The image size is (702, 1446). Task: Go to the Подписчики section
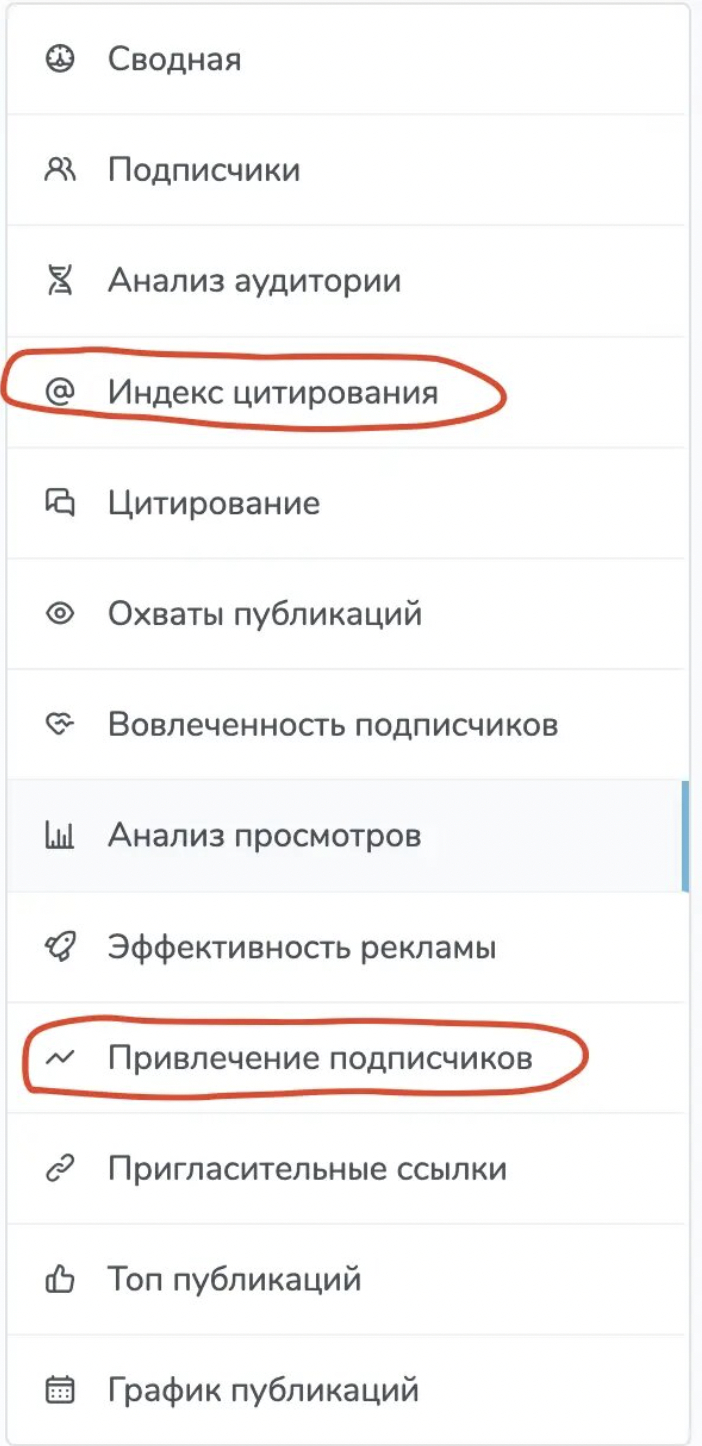204,170
